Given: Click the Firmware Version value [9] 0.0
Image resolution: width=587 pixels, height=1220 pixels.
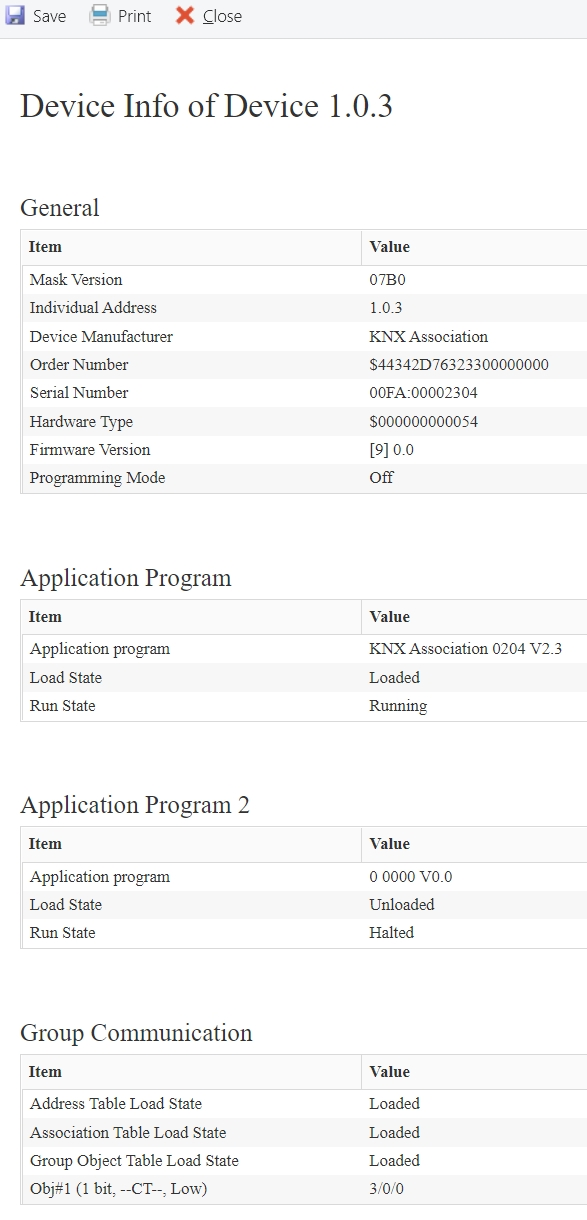Looking at the screenshot, I should (391, 450).
